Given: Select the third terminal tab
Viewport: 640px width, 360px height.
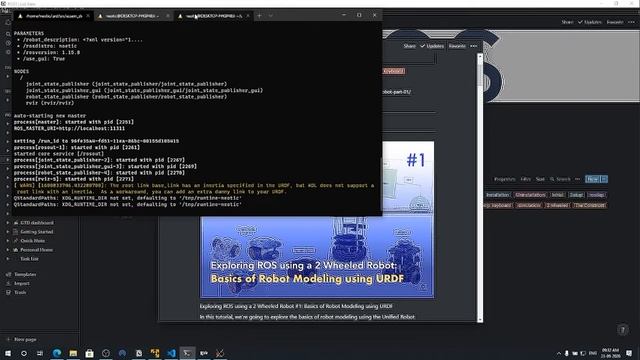Looking at the screenshot, I should click(x=214, y=16).
